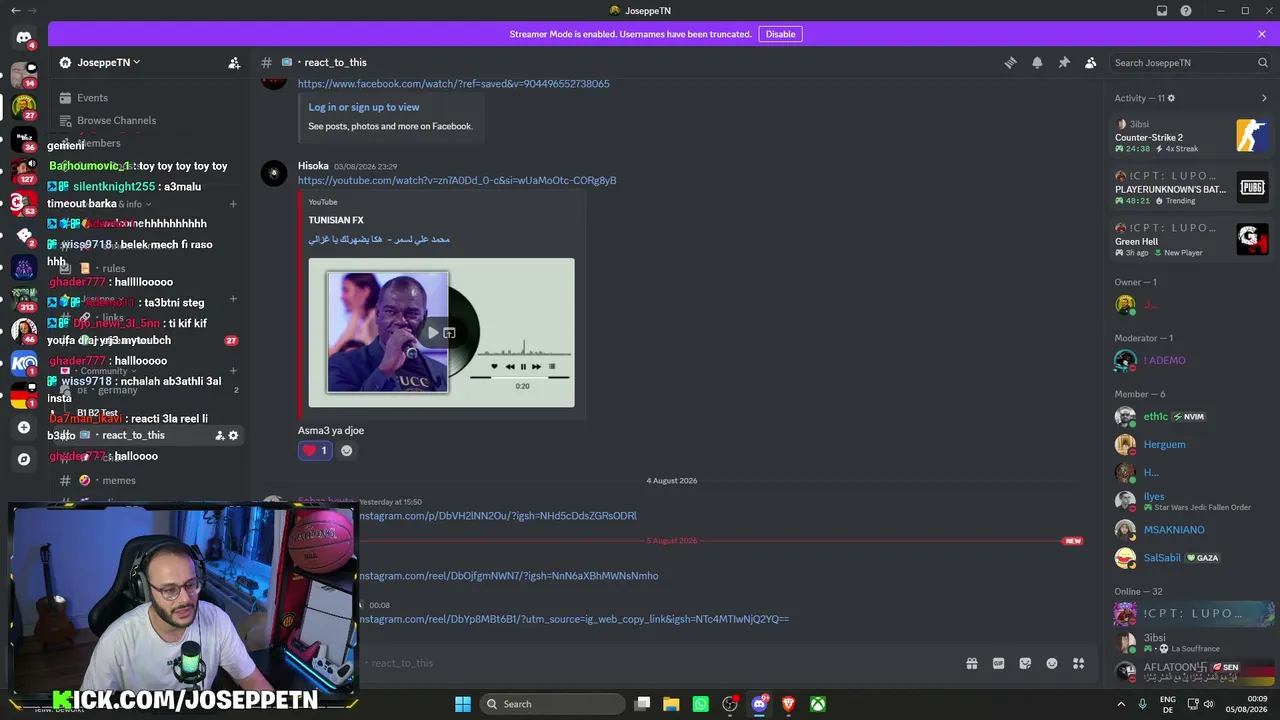Show pinned messages

pos(1064,63)
